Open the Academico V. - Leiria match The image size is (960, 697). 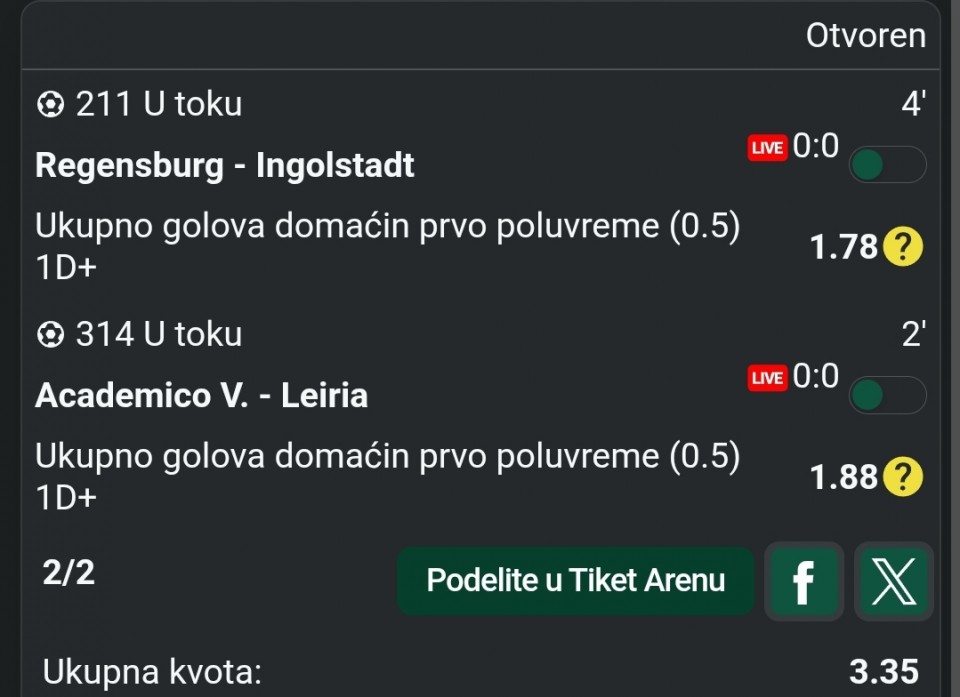coord(201,396)
